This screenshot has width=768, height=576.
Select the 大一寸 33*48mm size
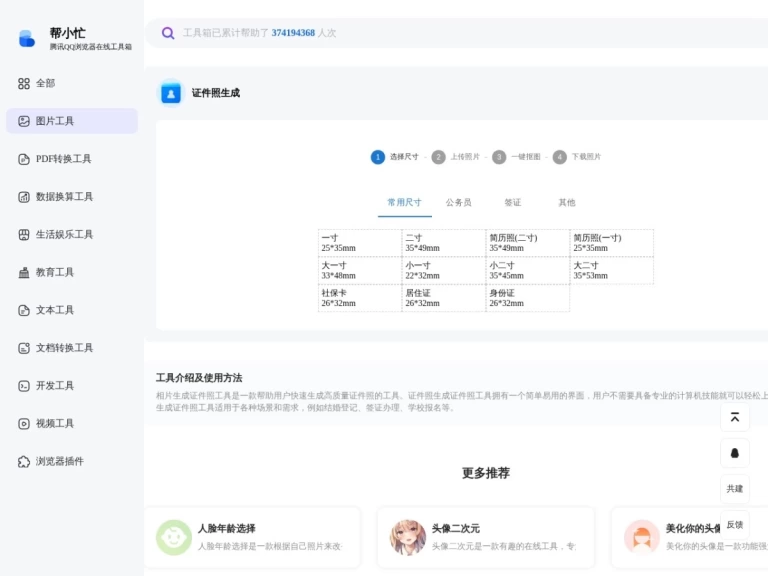click(x=360, y=270)
